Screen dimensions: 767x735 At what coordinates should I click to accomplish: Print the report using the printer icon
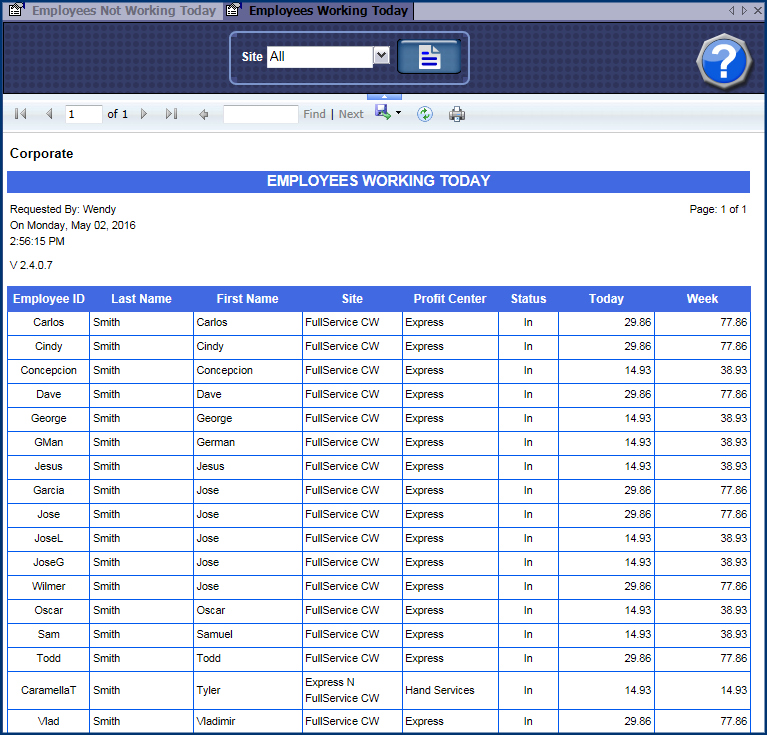[457, 115]
